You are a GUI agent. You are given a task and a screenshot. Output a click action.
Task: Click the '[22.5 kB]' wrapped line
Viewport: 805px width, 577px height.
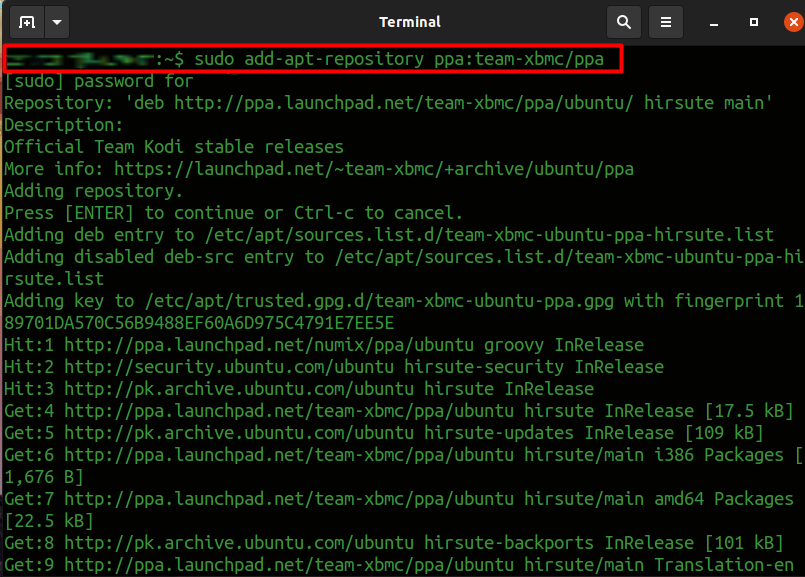click(x=49, y=522)
